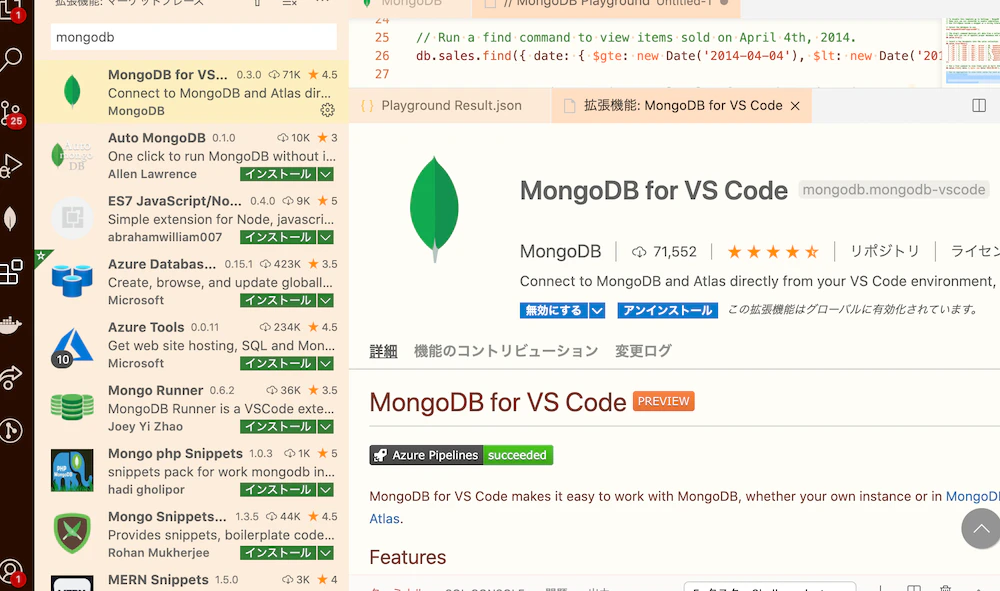The width and height of the screenshot is (1000, 591).
Task: Select MongoDB for VS... item in the list
Action: pyautogui.click(x=191, y=92)
